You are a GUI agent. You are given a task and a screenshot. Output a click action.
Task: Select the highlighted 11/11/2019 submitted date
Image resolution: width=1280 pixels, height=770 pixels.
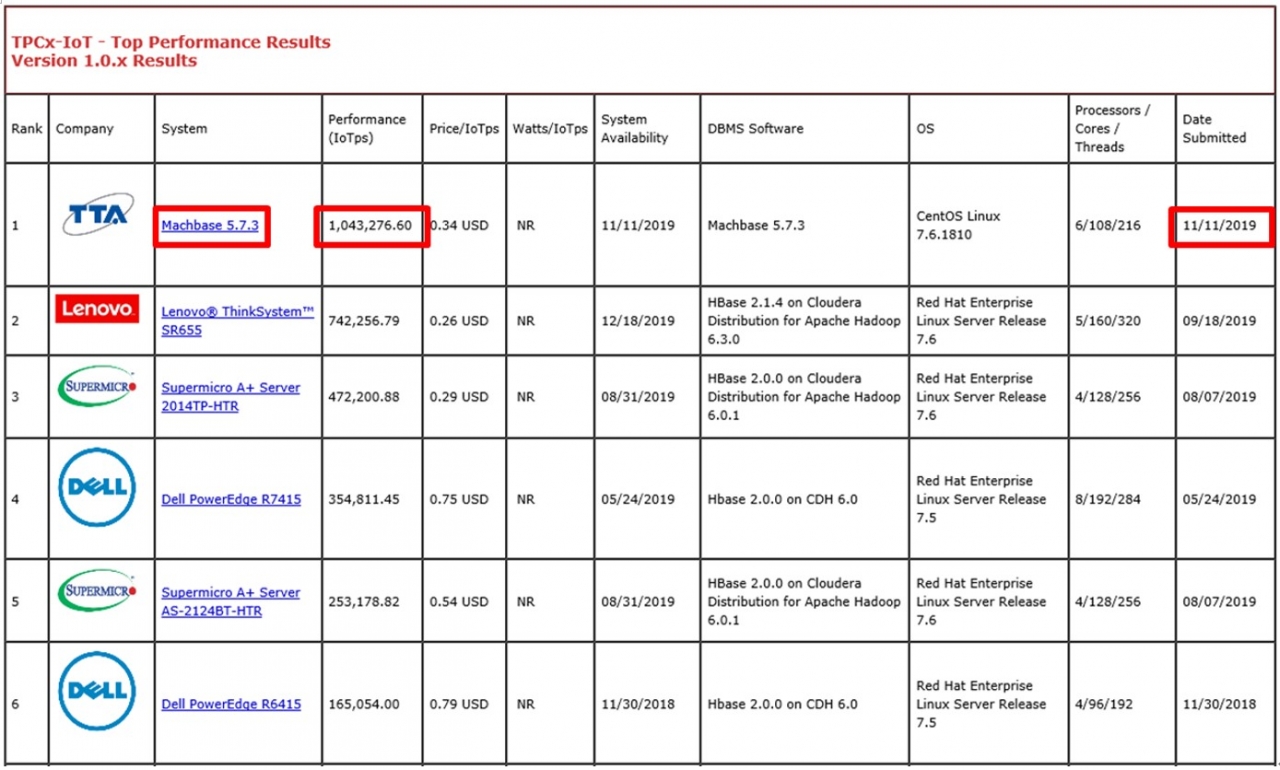pos(1219,226)
